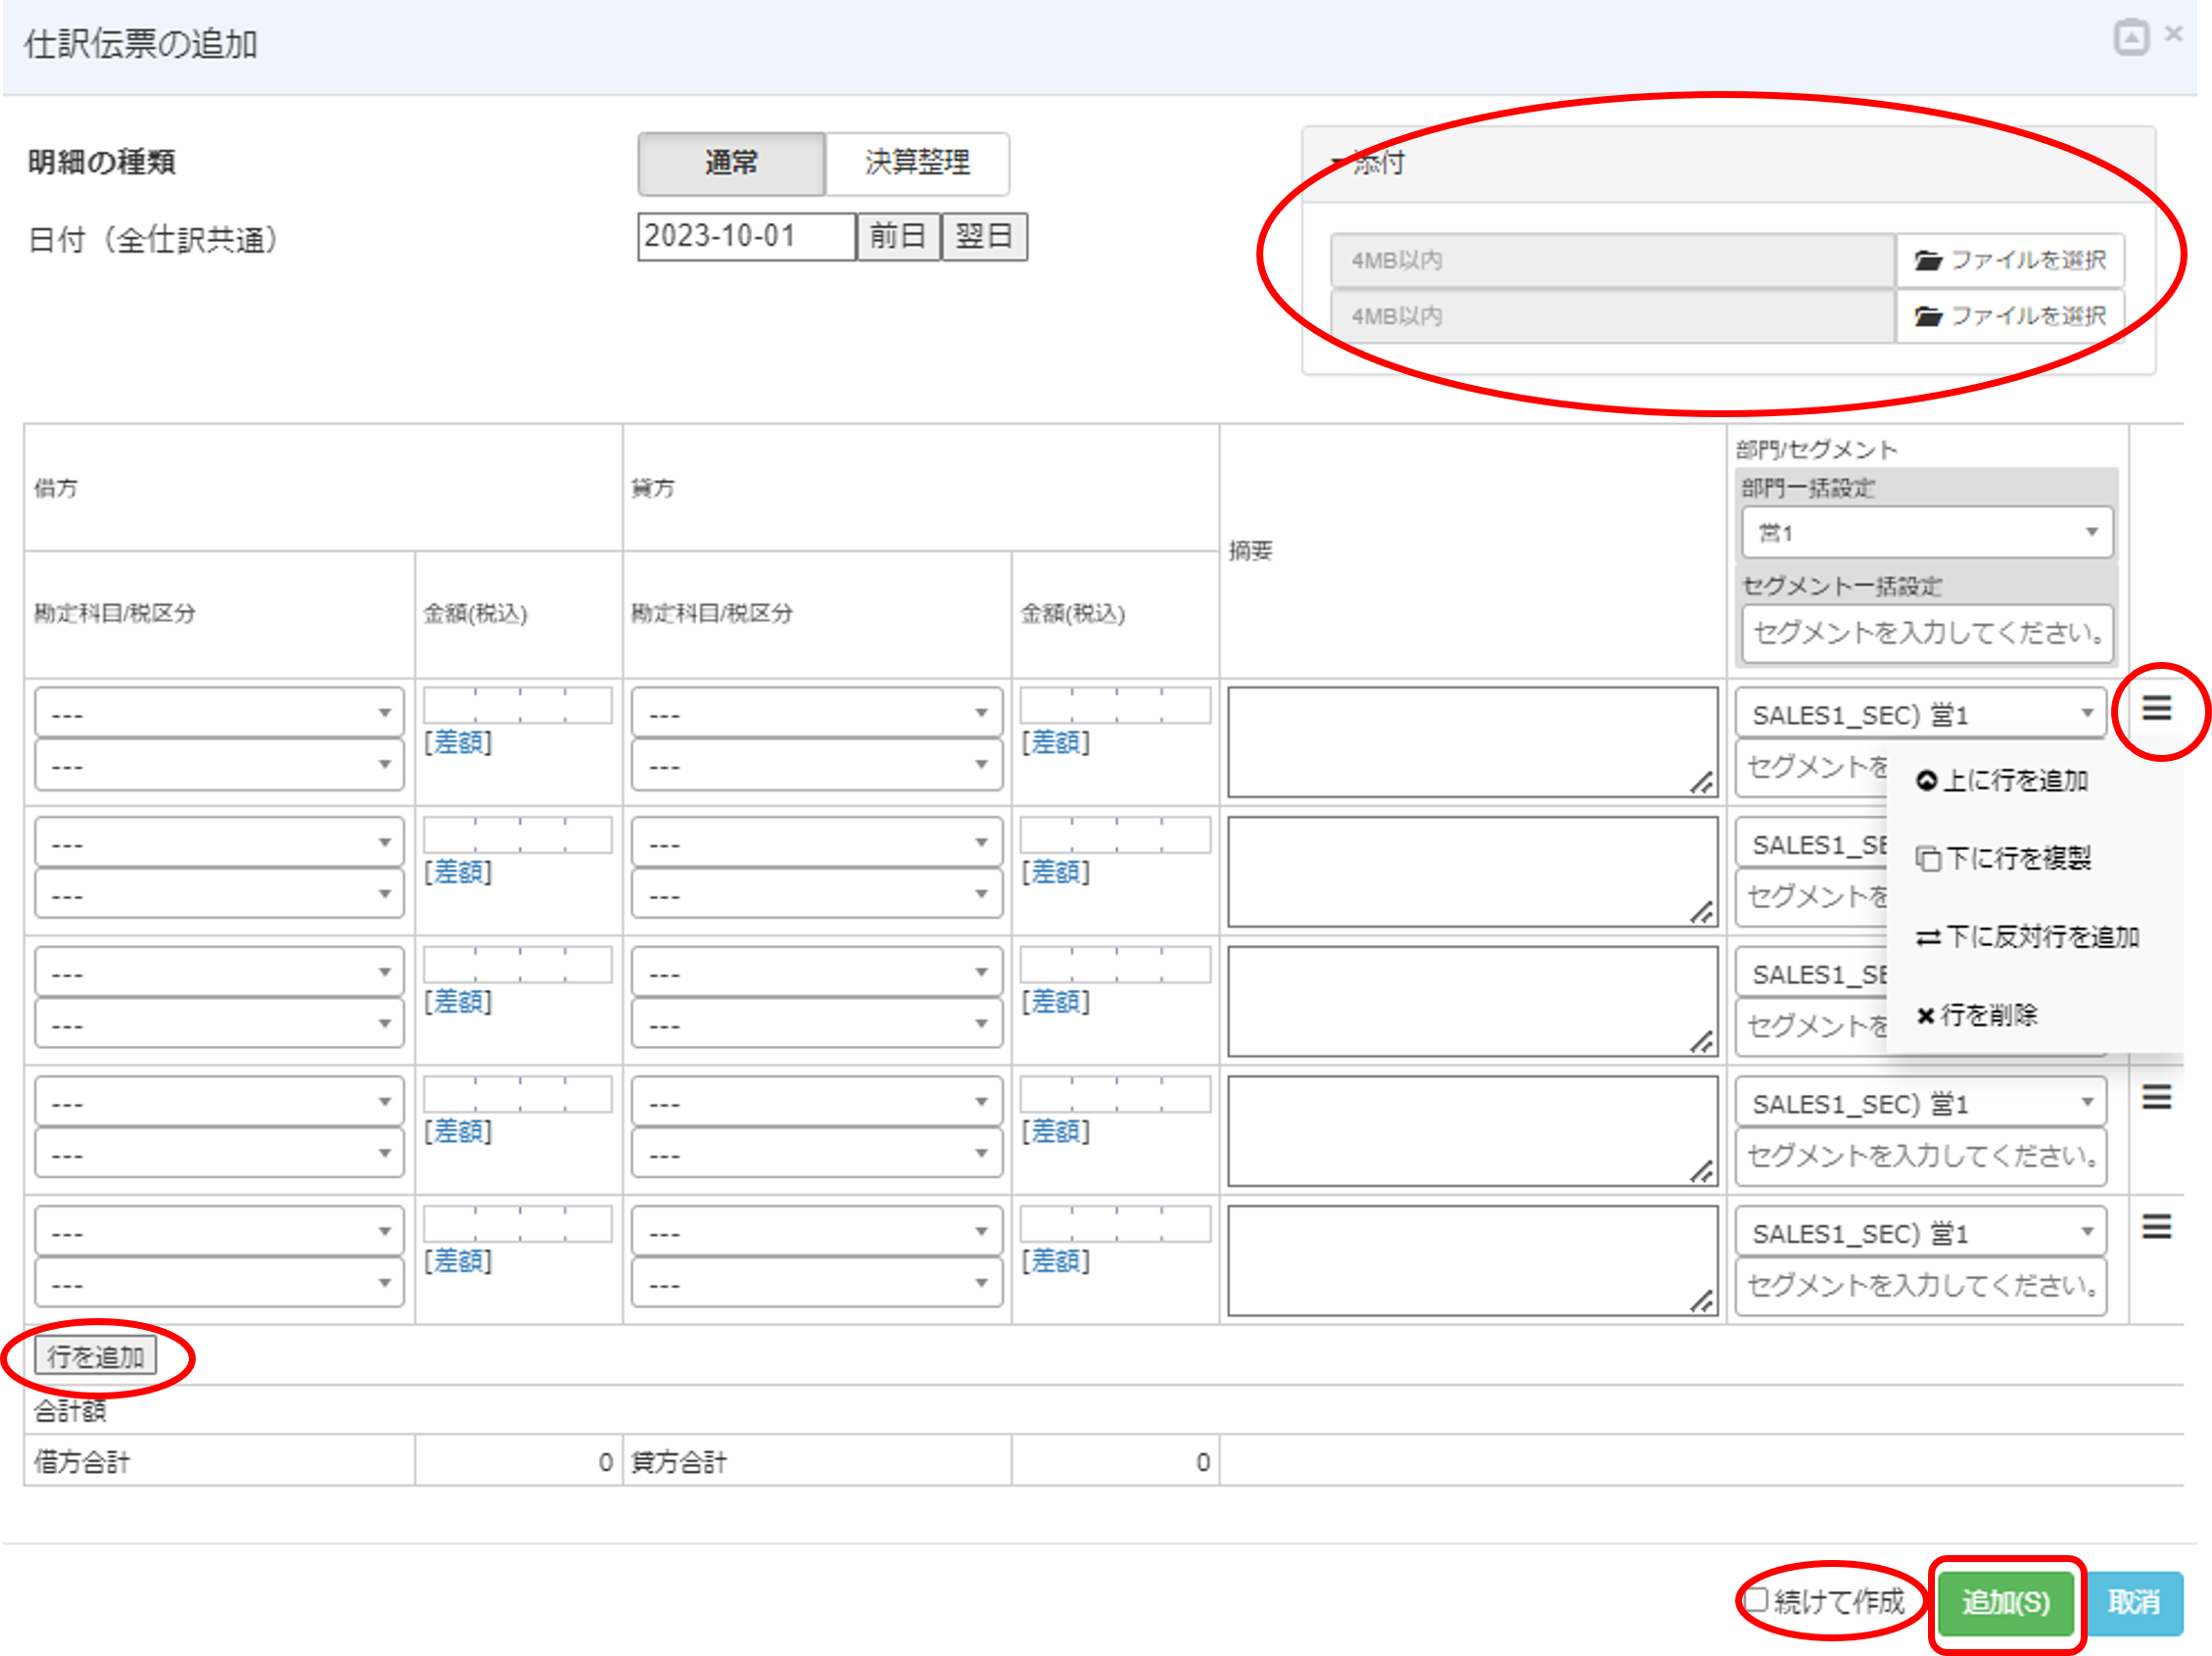This screenshot has height=1656, width=2212.
Task: Click the 前日 previous-day button
Action: [x=898, y=236]
